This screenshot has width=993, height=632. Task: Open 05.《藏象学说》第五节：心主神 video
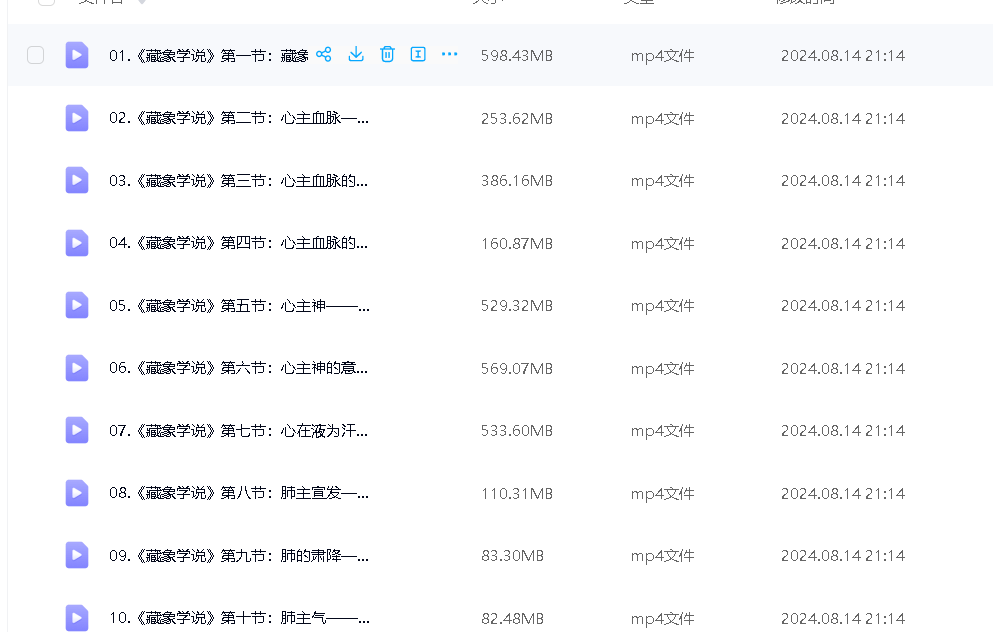(238, 306)
